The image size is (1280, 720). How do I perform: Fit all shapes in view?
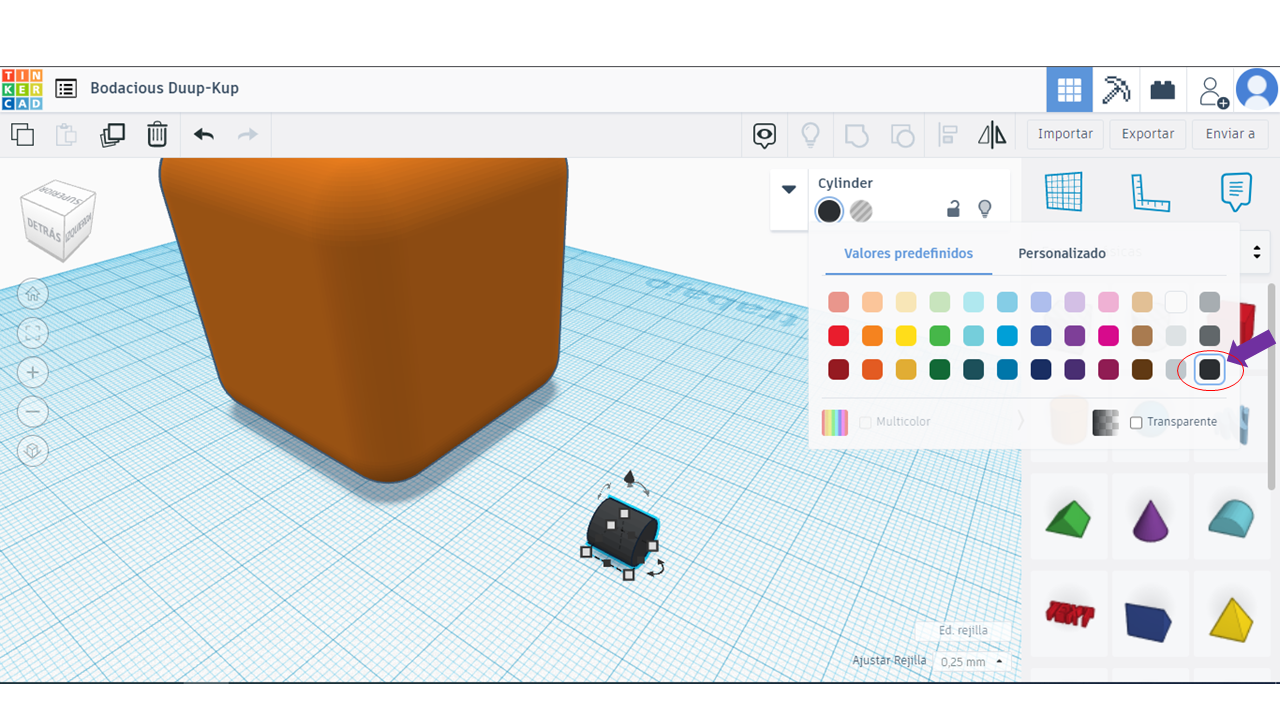(32, 333)
